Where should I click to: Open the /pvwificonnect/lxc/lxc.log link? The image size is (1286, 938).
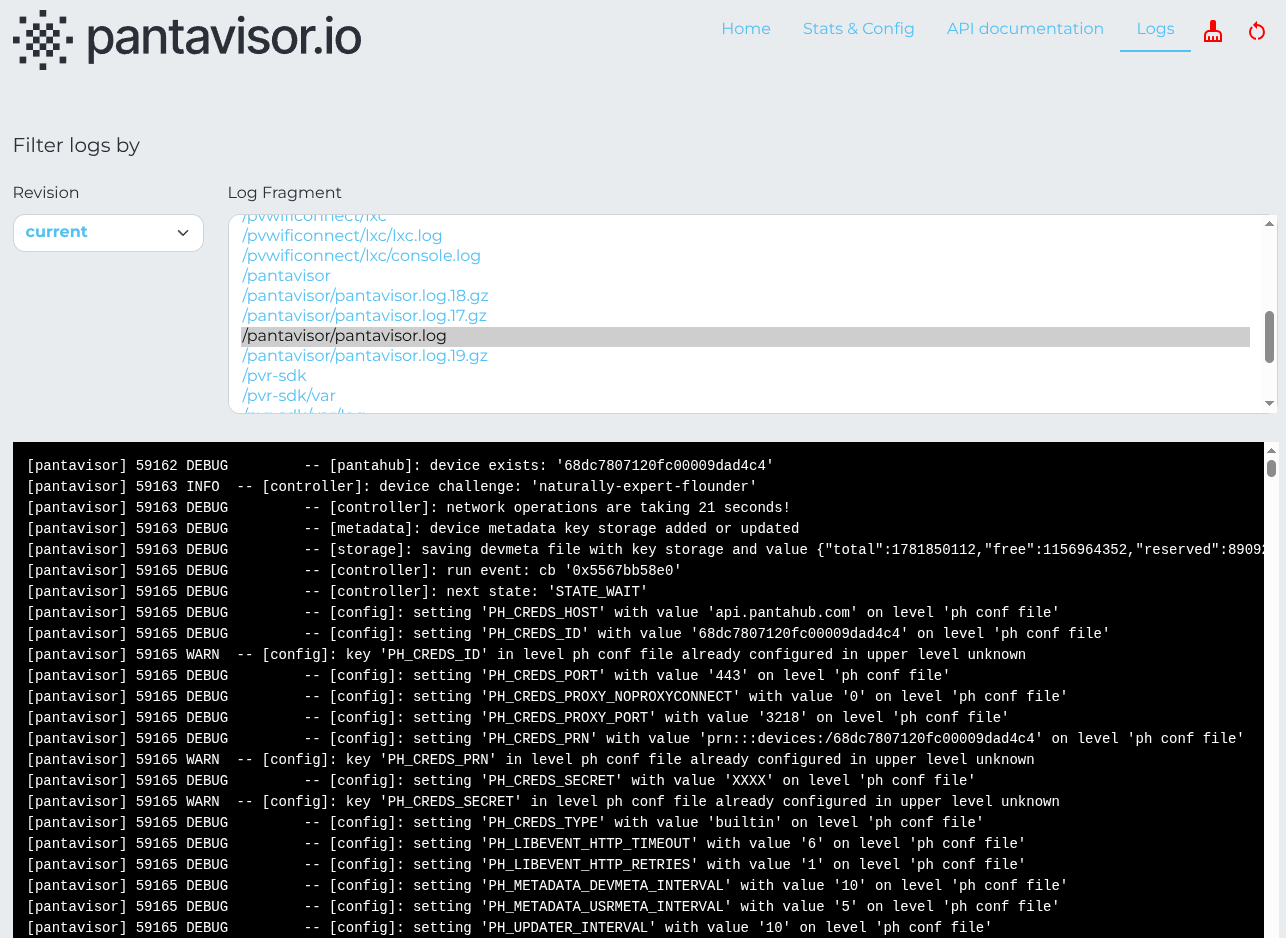point(342,235)
